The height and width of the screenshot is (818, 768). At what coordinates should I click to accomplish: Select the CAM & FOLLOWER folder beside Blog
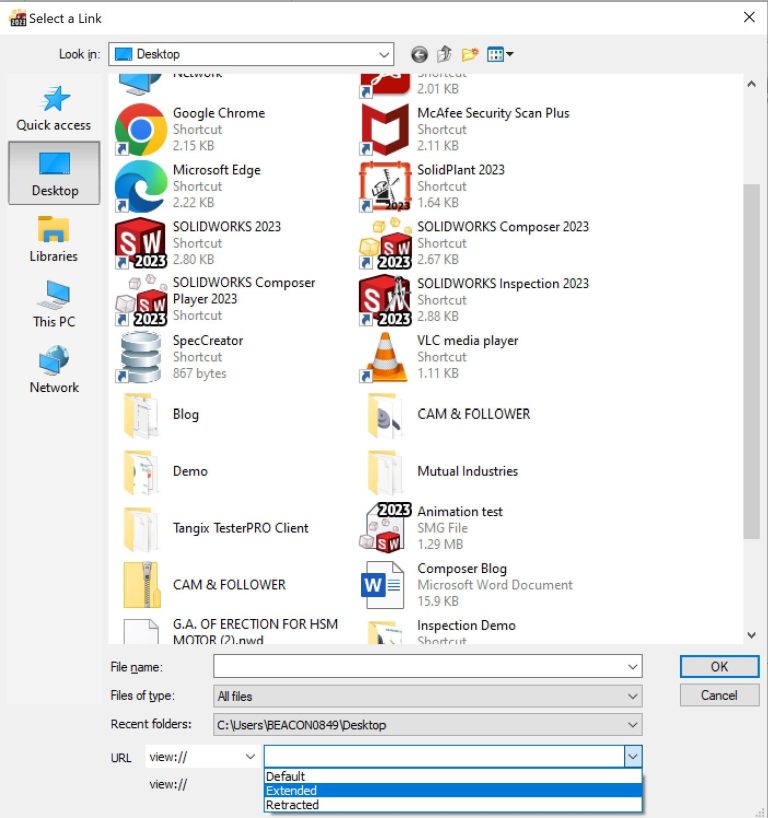point(448,415)
